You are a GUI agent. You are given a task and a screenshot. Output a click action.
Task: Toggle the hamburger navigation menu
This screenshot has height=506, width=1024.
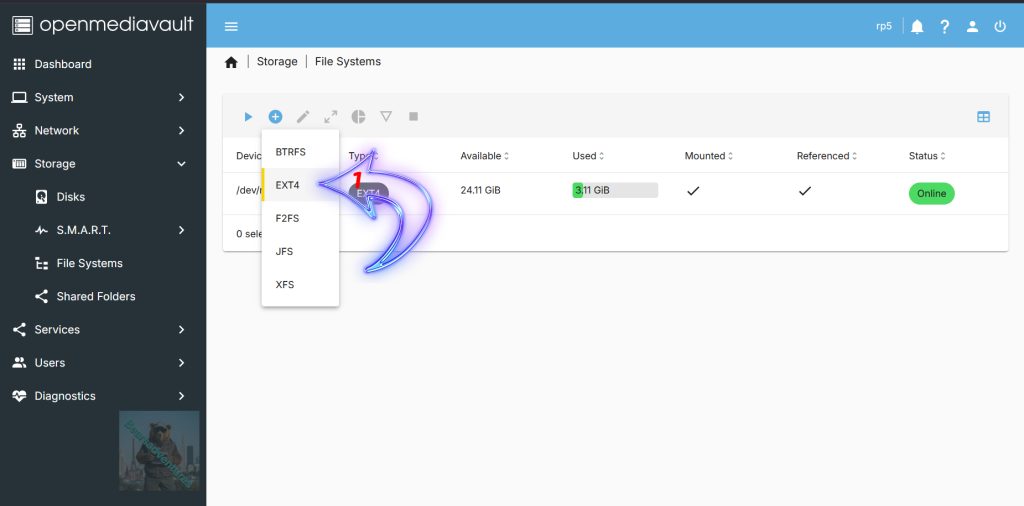pyautogui.click(x=231, y=27)
